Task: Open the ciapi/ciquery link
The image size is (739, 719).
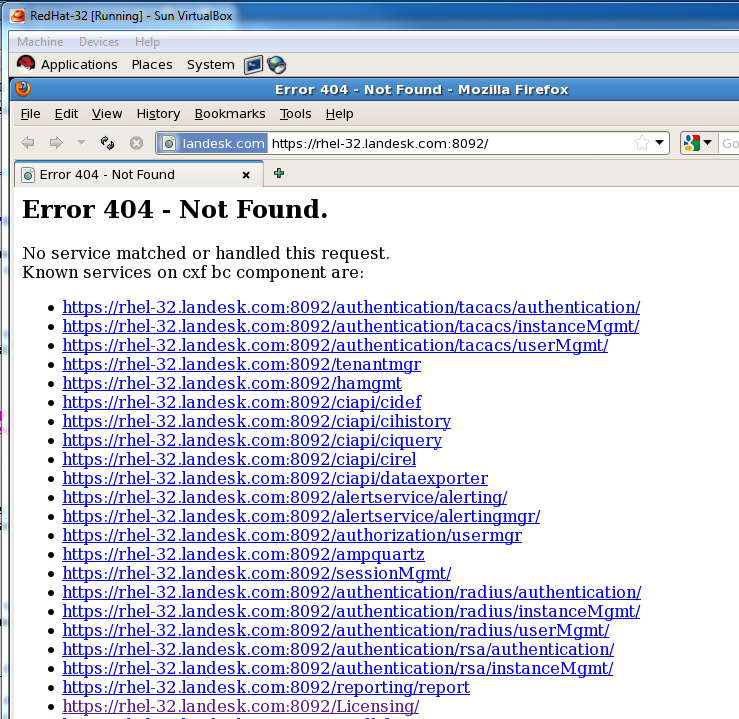Action: pos(252,440)
